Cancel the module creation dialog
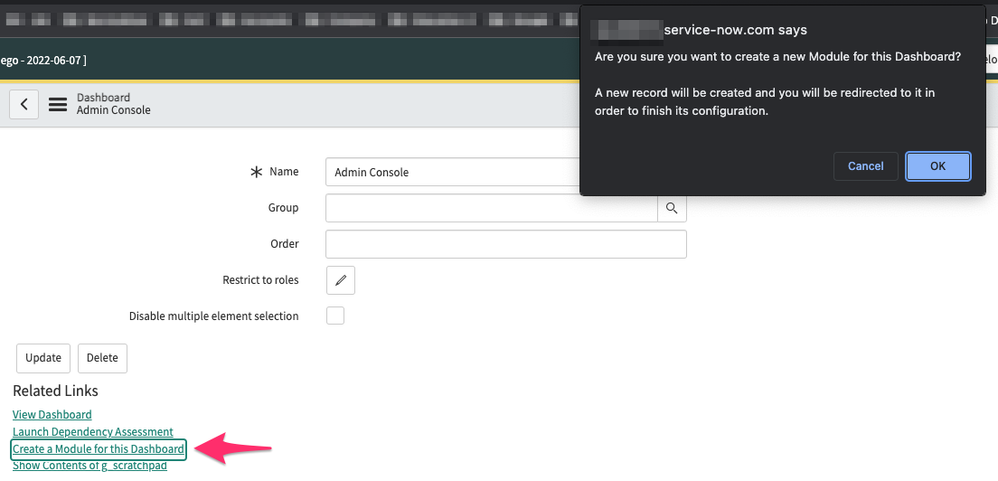 pos(866,166)
